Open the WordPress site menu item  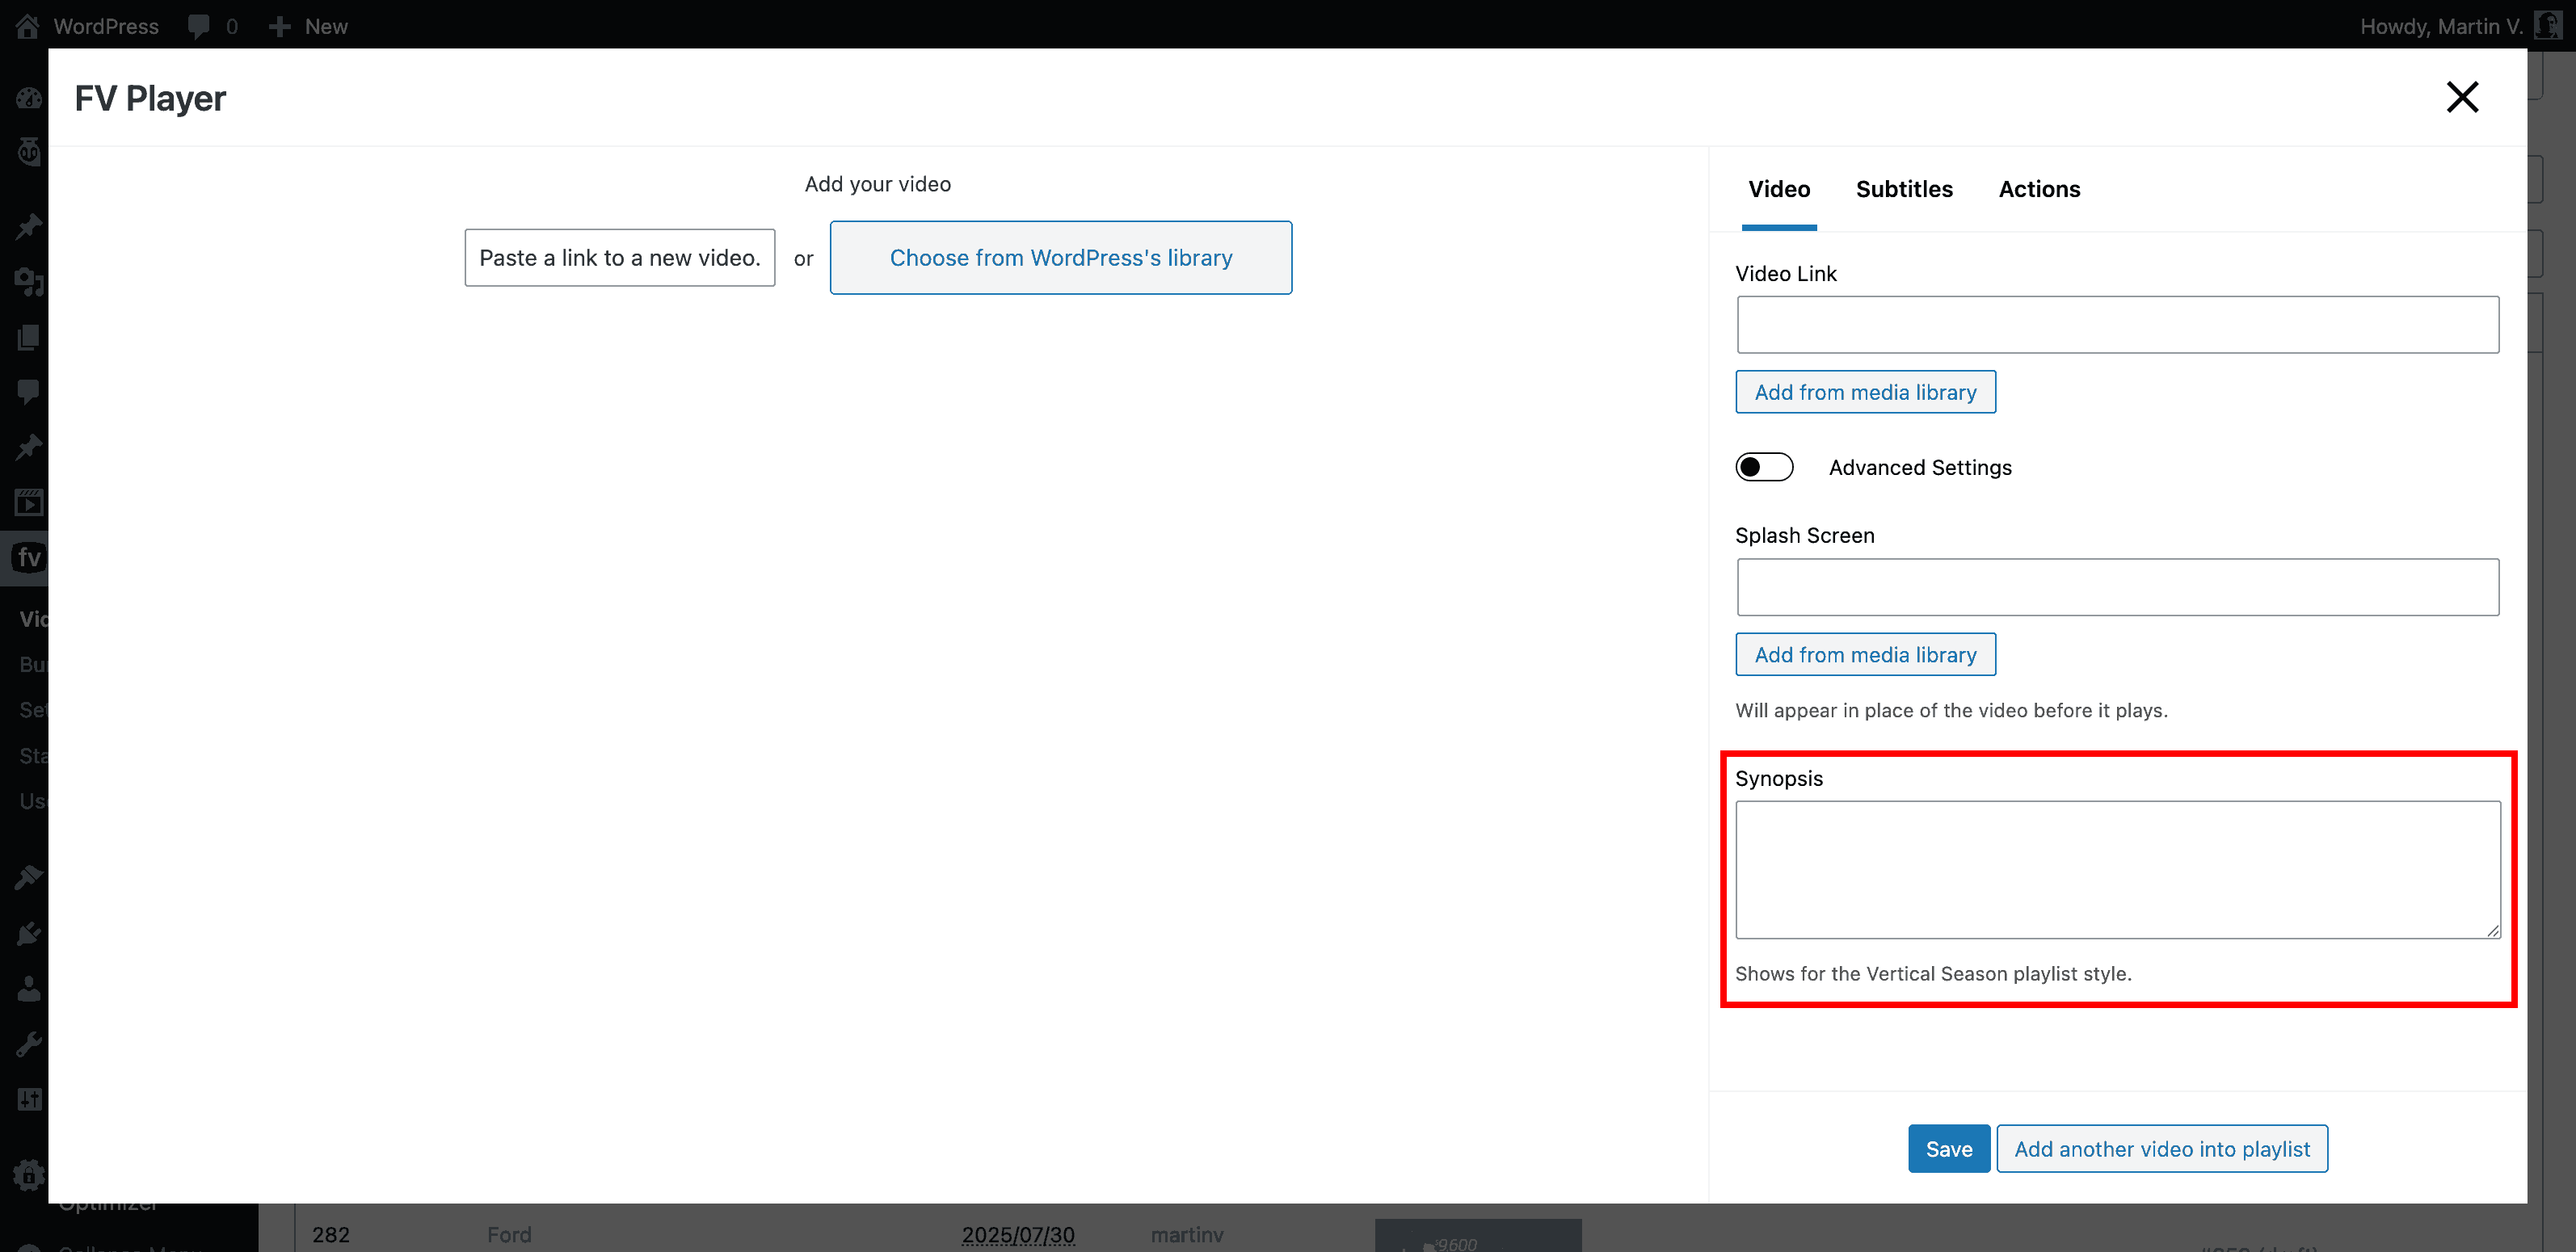pos(106,26)
